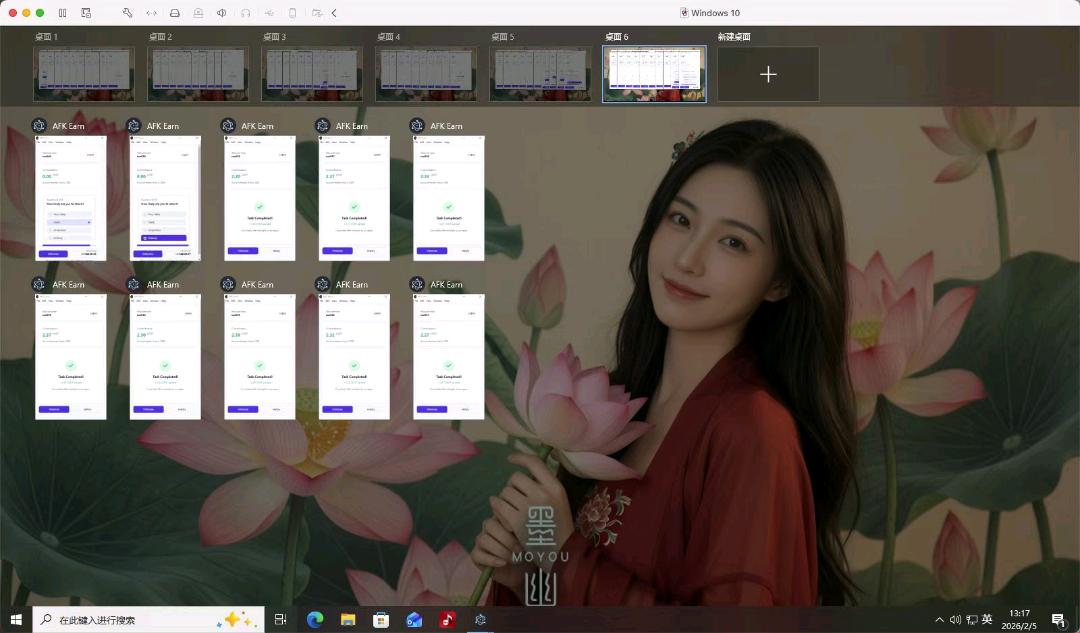
Task: Click the pause virtual machine icon
Action: [x=62, y=13]
